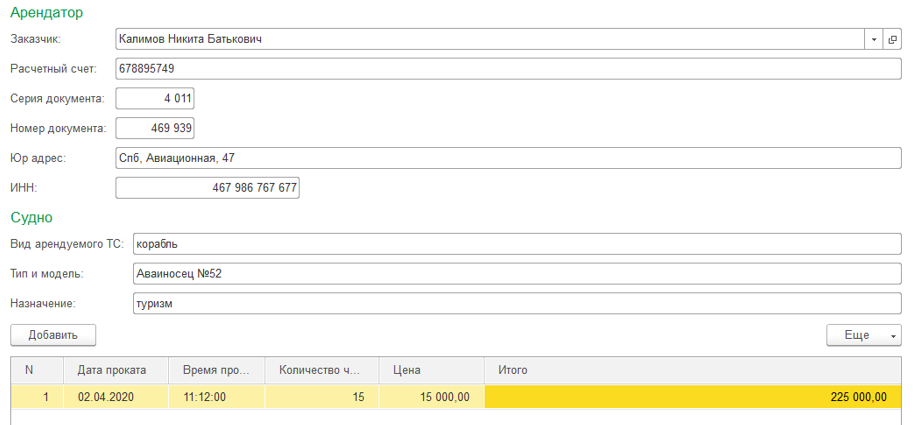916x425 pixels.
Task: Select the total cell 225 000,00
Action: (693, 397)
